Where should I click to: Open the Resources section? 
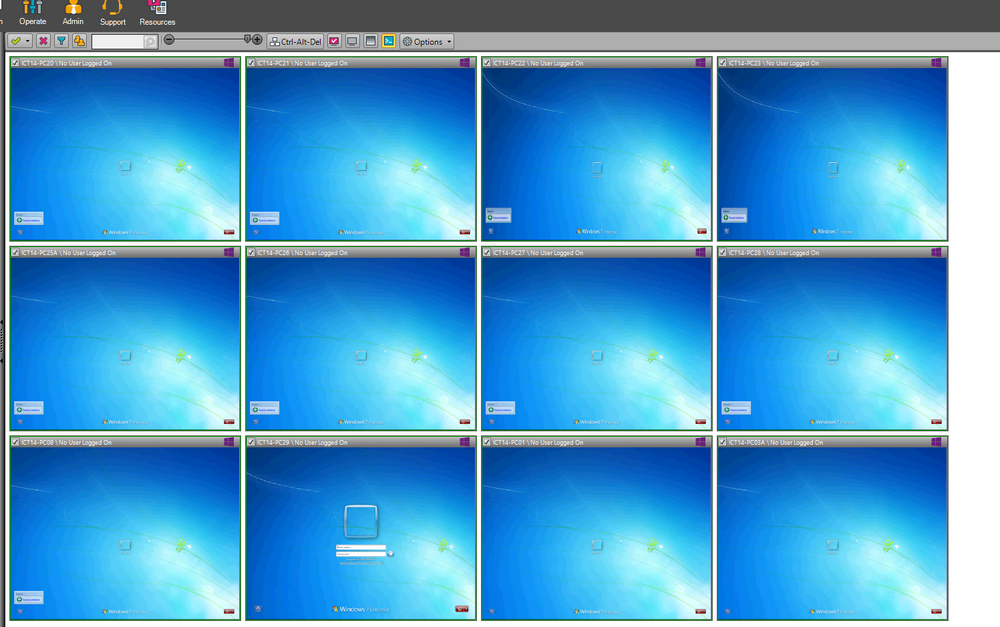(157, 13)
